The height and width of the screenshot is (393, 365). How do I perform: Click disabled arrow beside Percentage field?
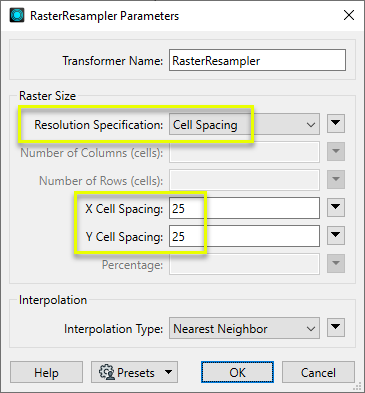pyautogui.click(x=336, y=263)
